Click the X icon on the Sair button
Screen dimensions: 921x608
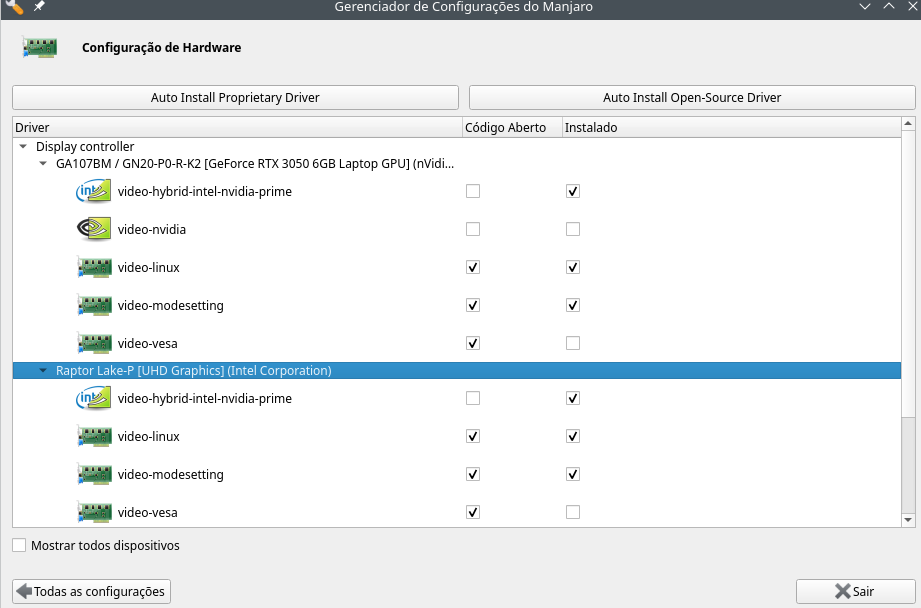tap(842, 592)
